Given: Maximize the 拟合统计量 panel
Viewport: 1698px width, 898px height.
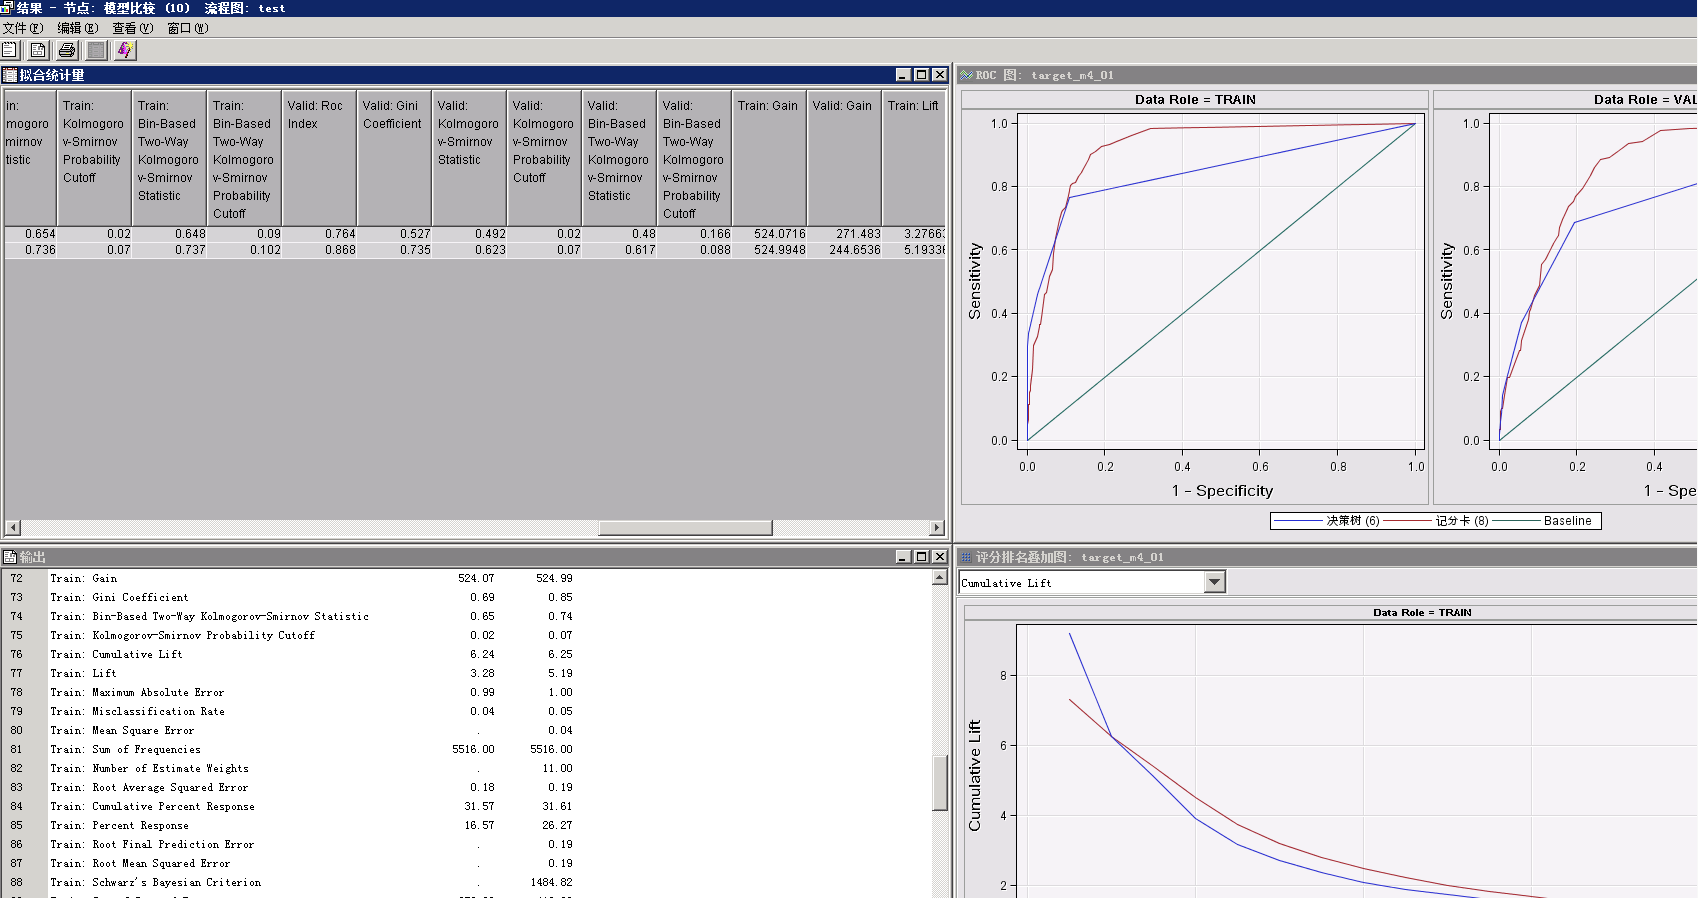Looking at the screenshot, I should pos(921,75).
